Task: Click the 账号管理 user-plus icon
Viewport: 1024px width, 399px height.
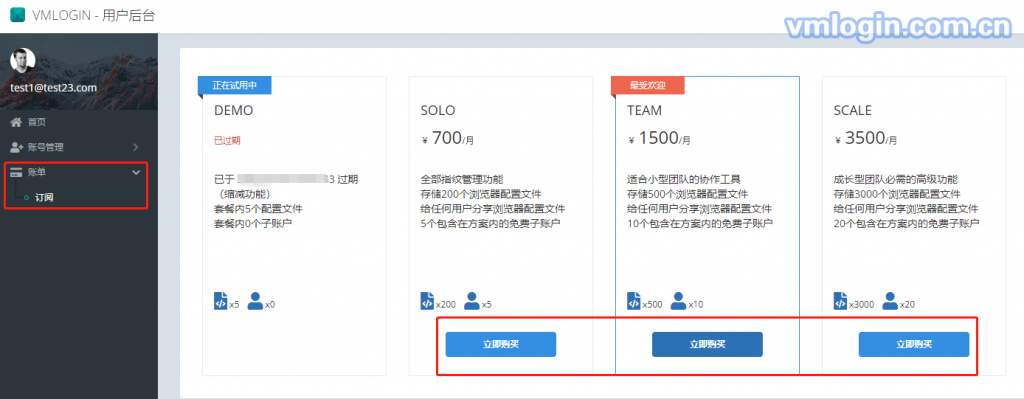Action: click(16, 147)
